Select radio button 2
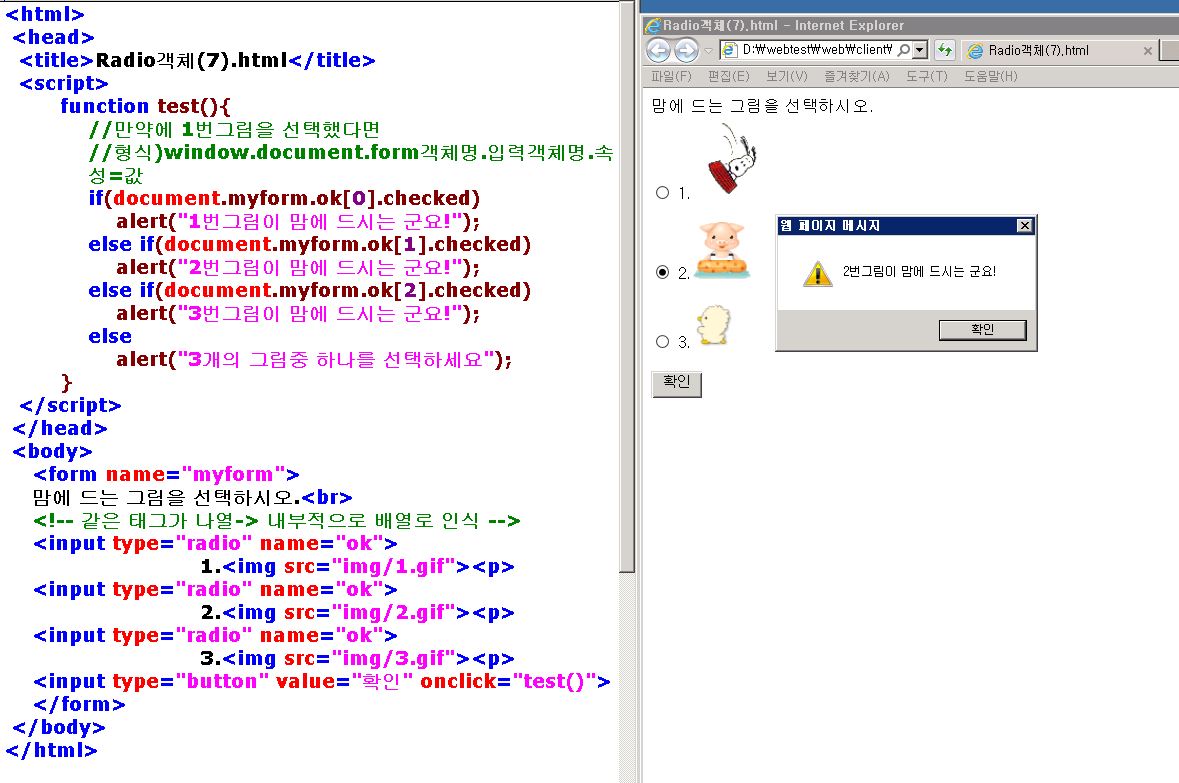1179x783 pixels. [662, 272]
